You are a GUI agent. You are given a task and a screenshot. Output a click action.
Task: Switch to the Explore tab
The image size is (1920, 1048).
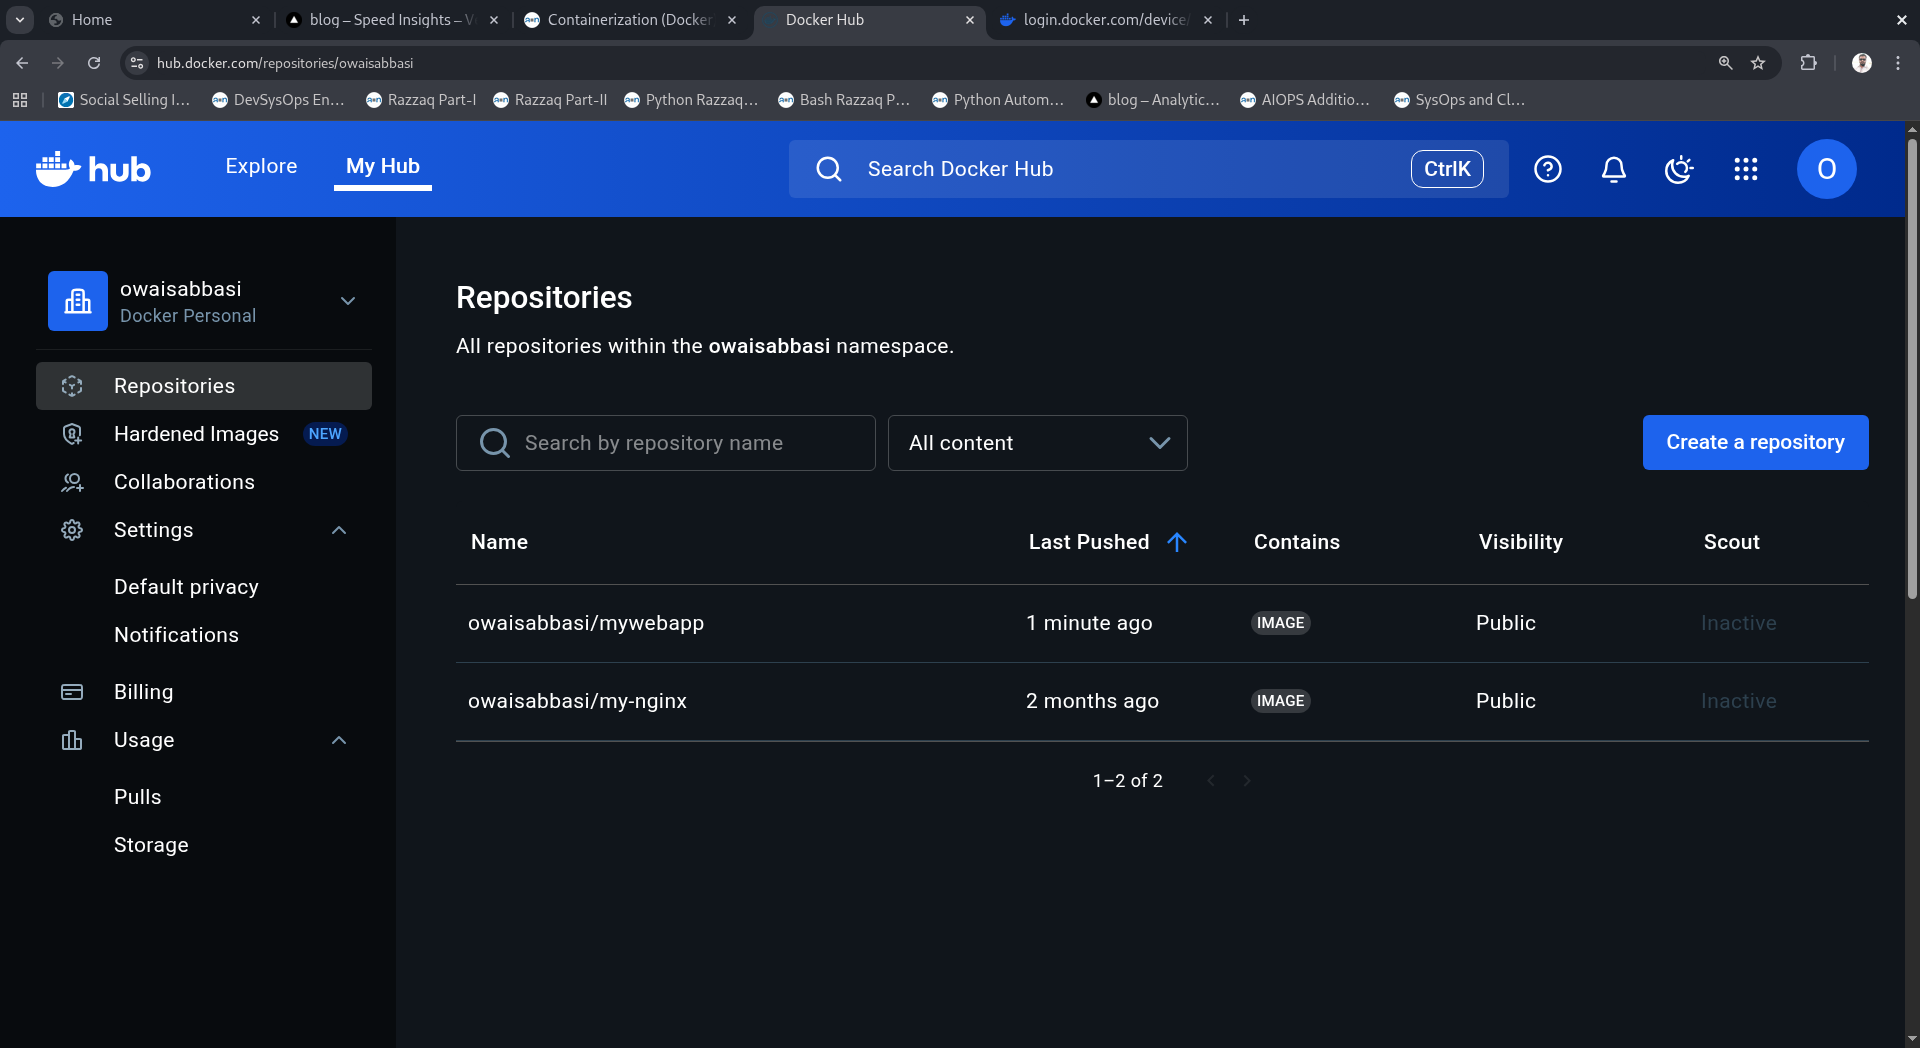coord(261,166)
